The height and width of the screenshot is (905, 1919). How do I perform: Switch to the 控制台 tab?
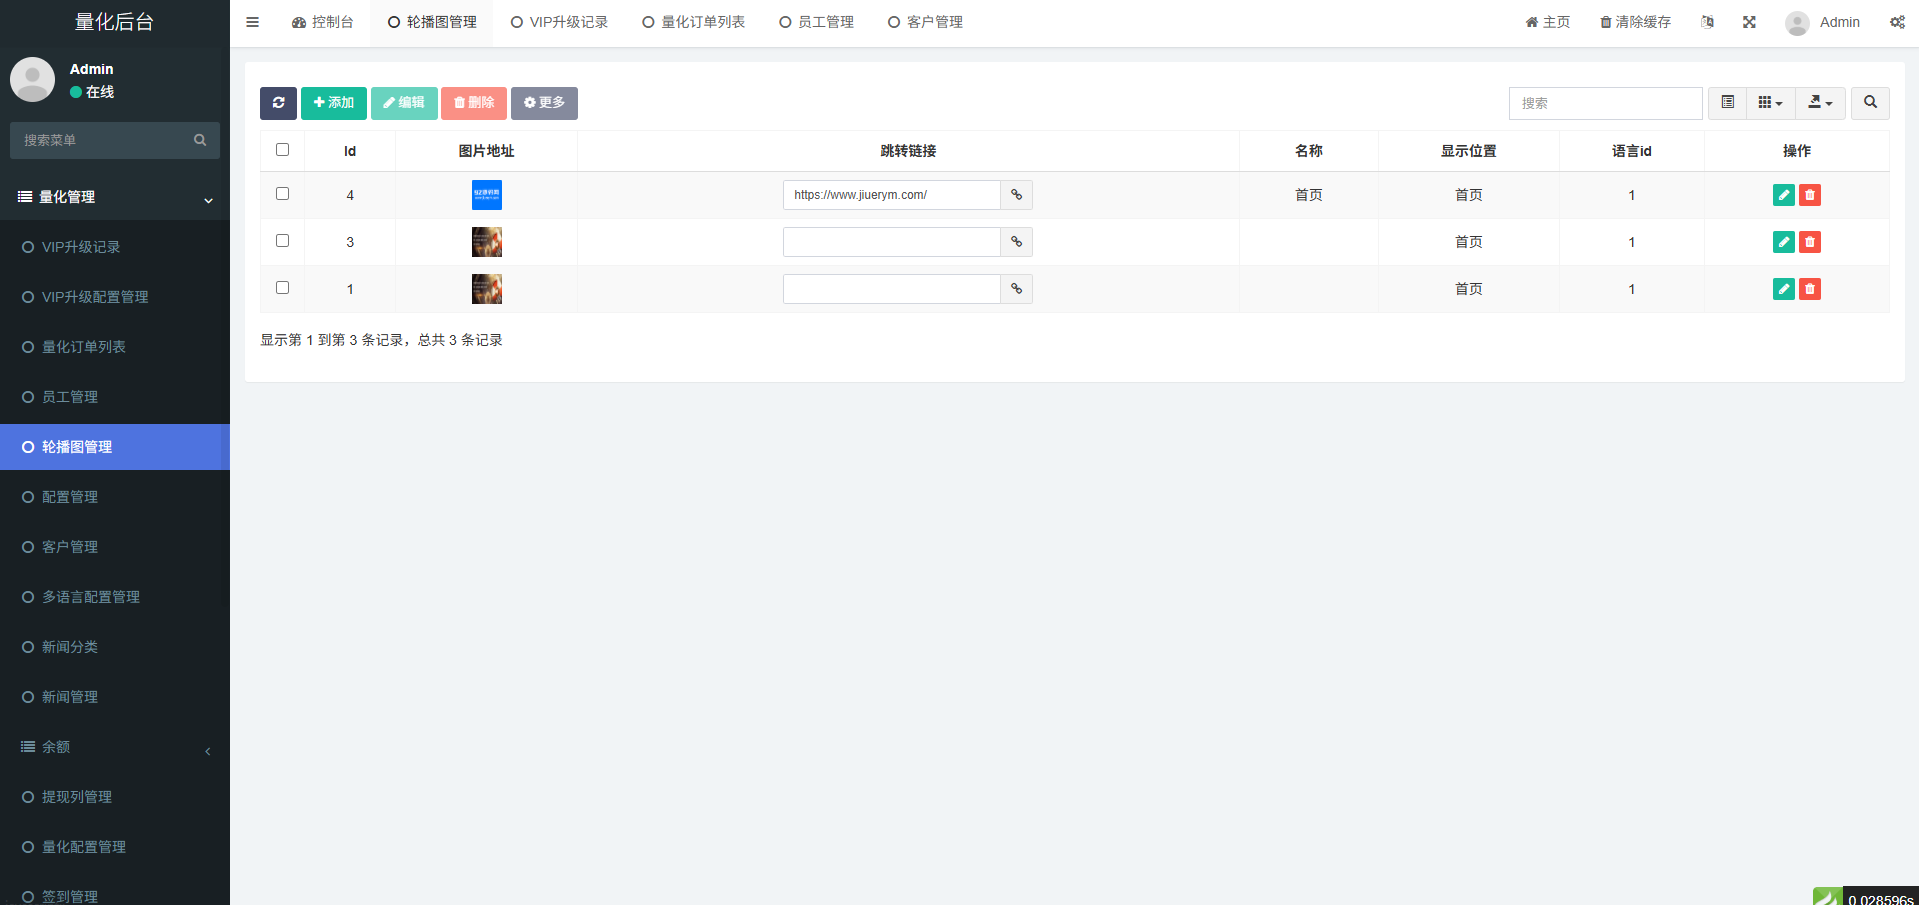pos(322,22)
